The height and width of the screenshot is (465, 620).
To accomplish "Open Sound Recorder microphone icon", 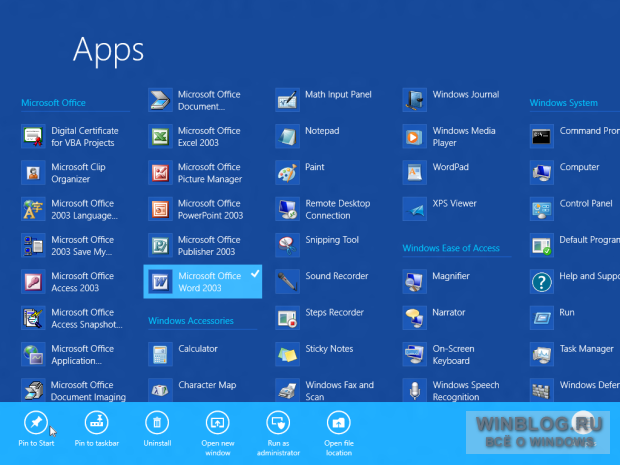I will (287, 282).
